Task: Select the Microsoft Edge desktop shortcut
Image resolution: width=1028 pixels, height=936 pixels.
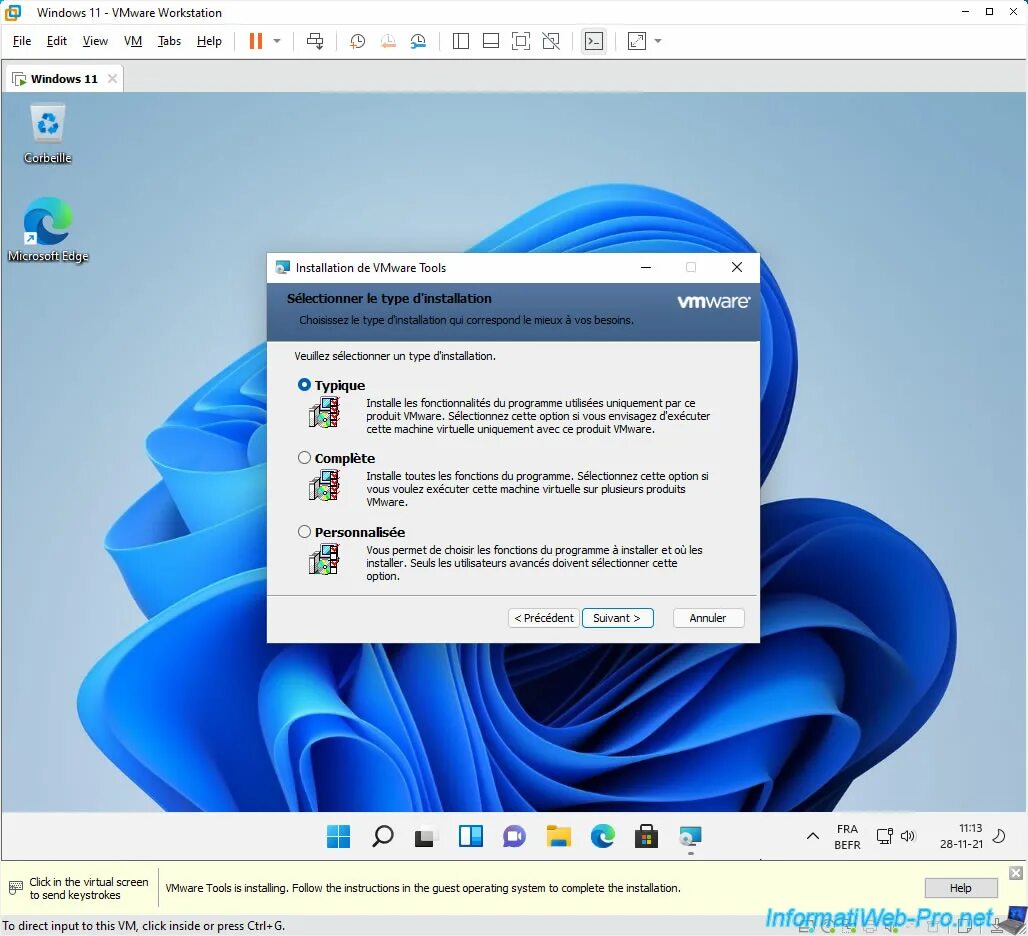Action: click(47, 230)
